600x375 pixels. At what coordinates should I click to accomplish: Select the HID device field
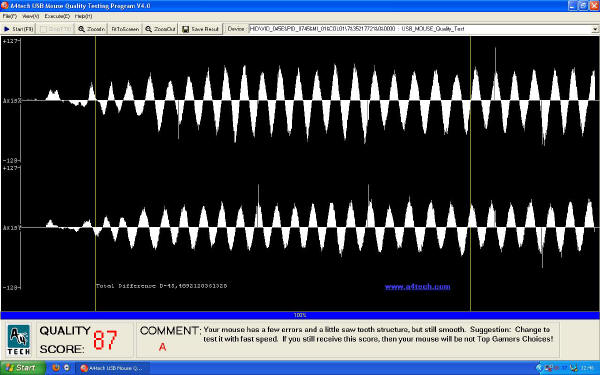420,29
